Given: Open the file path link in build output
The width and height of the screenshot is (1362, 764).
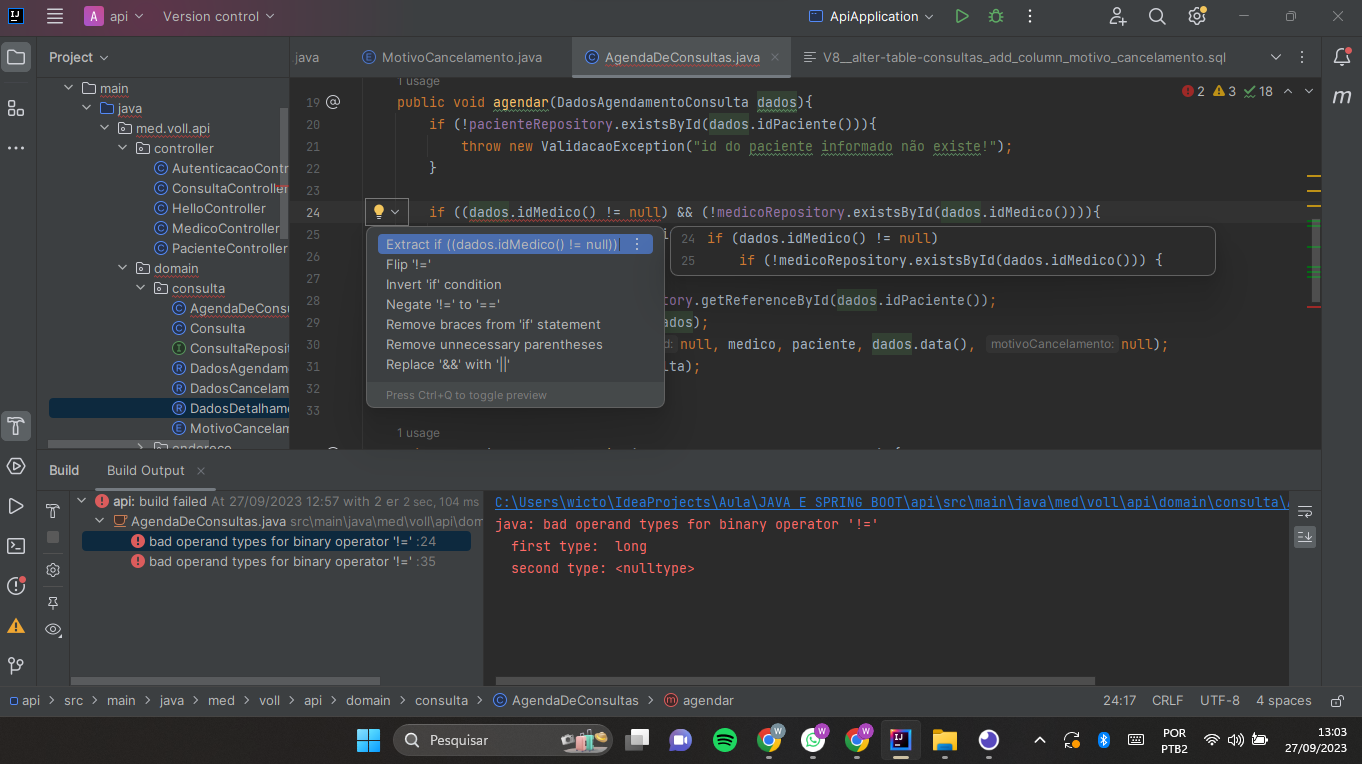Looking at the screenshot, I should (x=891, y=502).
